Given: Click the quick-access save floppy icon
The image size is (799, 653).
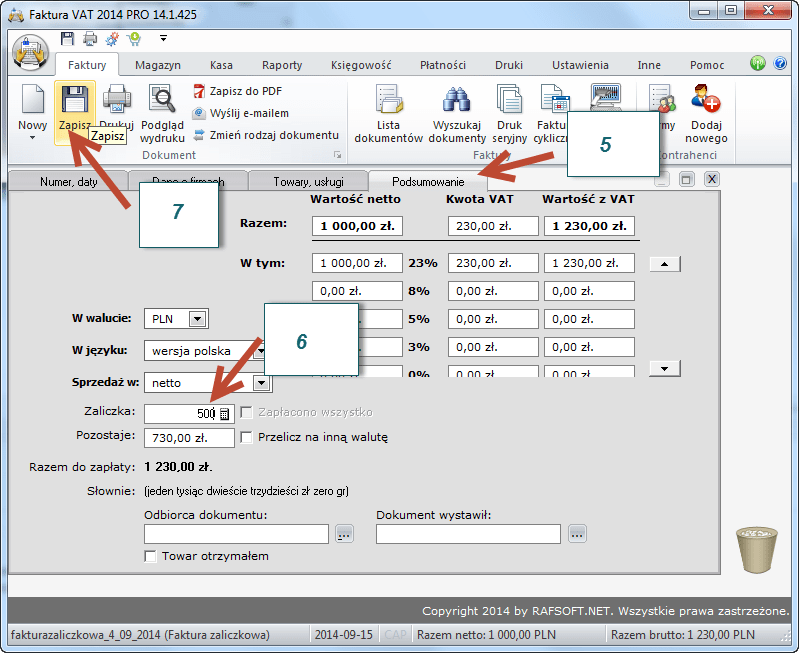Looking at the screenshot, I should pyautogui.click(x=67, y=38).
